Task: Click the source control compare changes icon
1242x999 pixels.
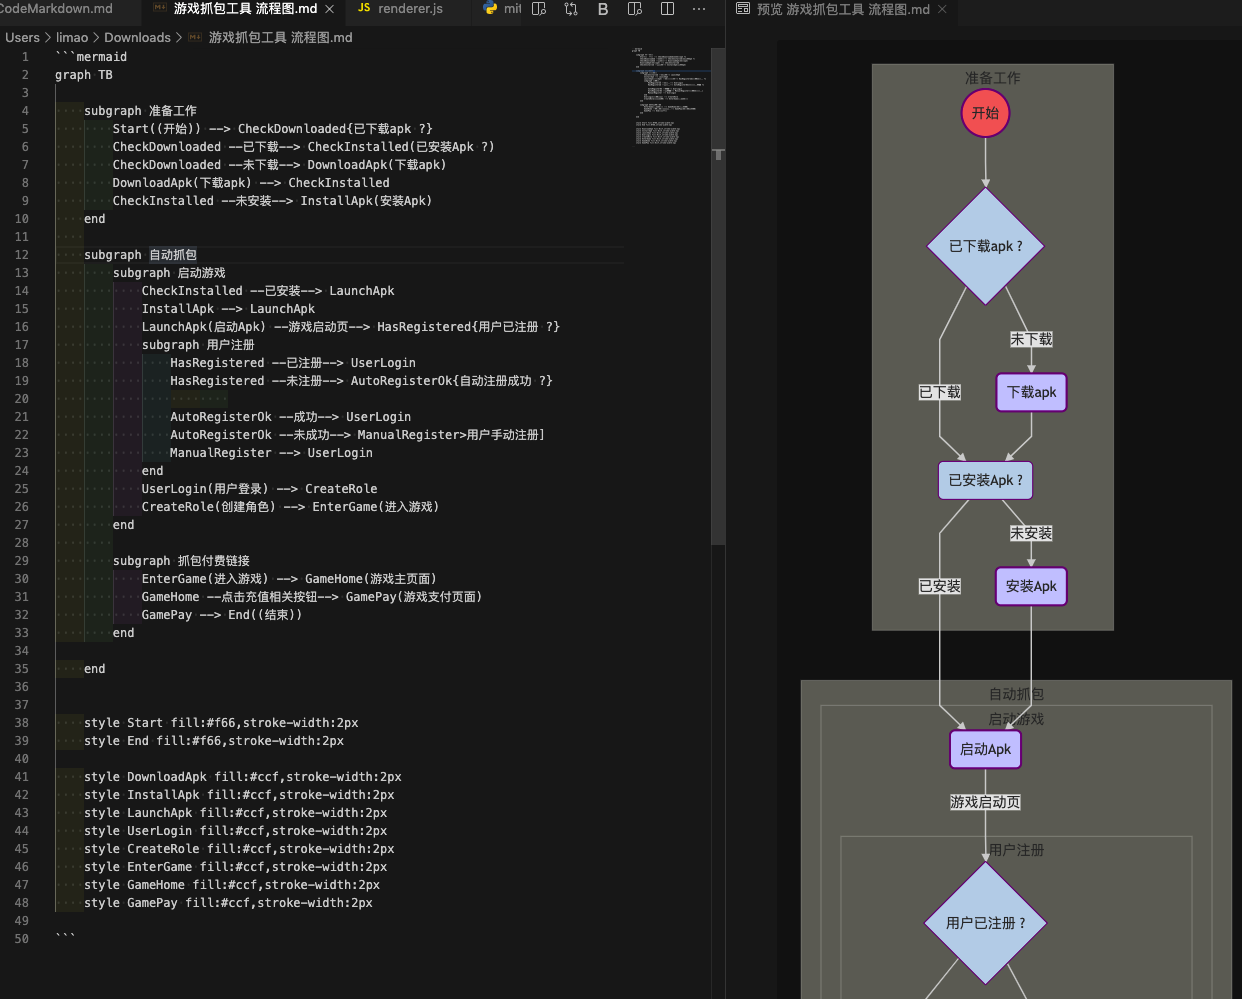Action: click(x=571, y=9)
